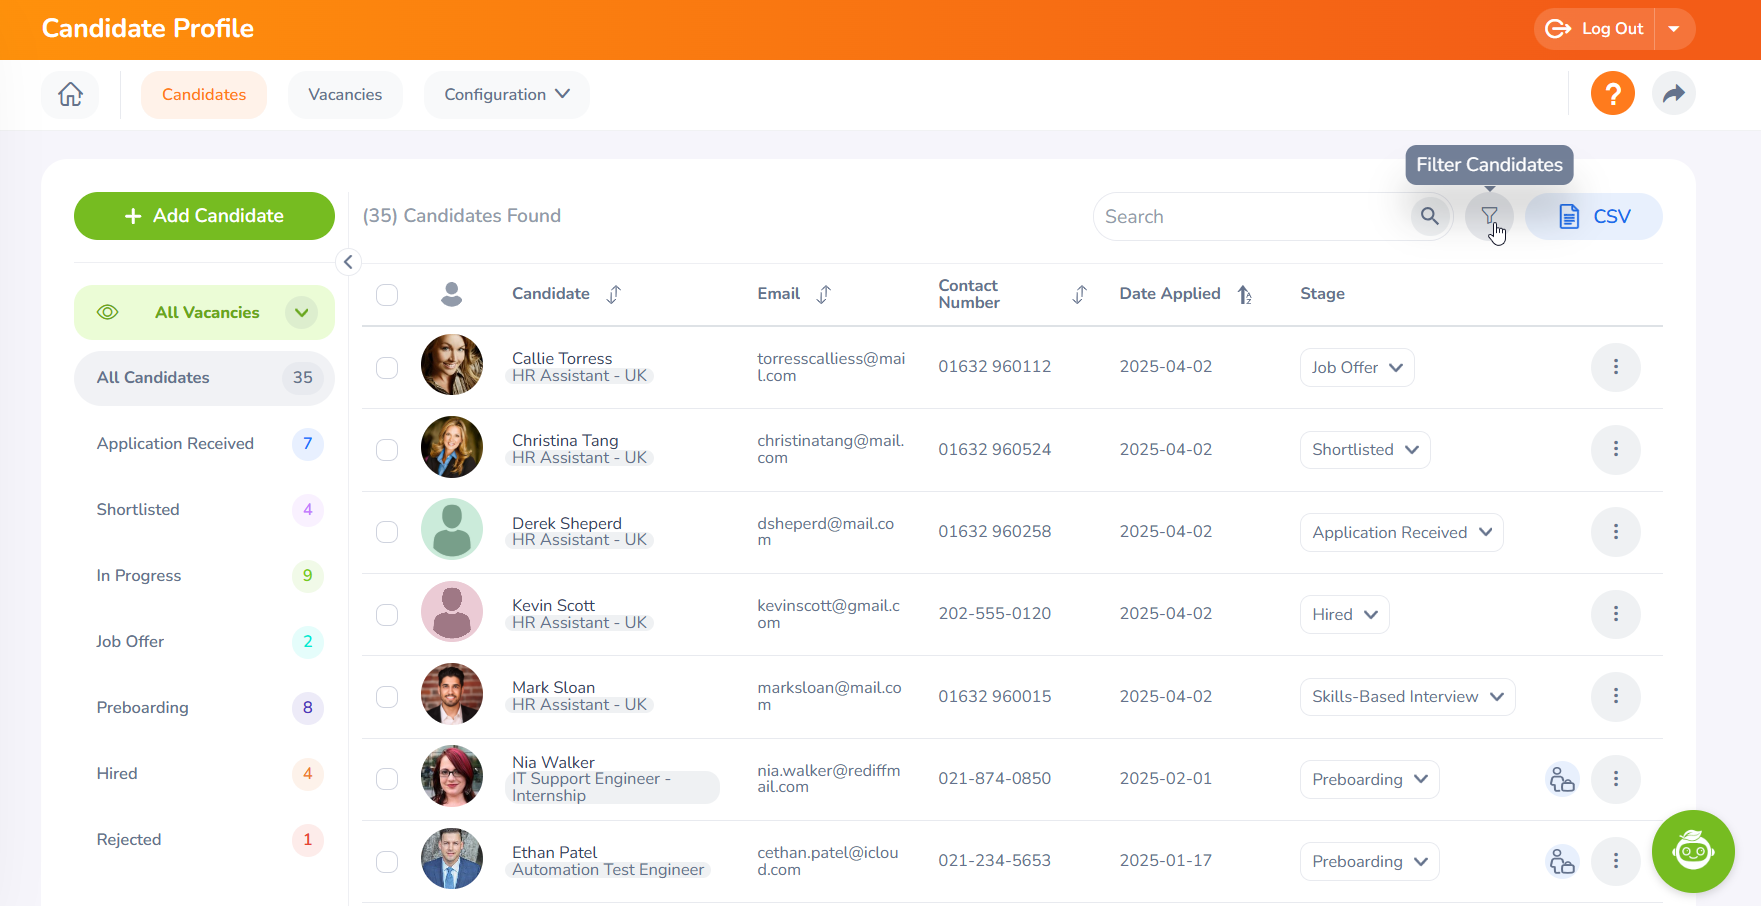Open the chatbot assistant icon
1761x906 pixels.
pyautogui.click(x=1692, y=851)
